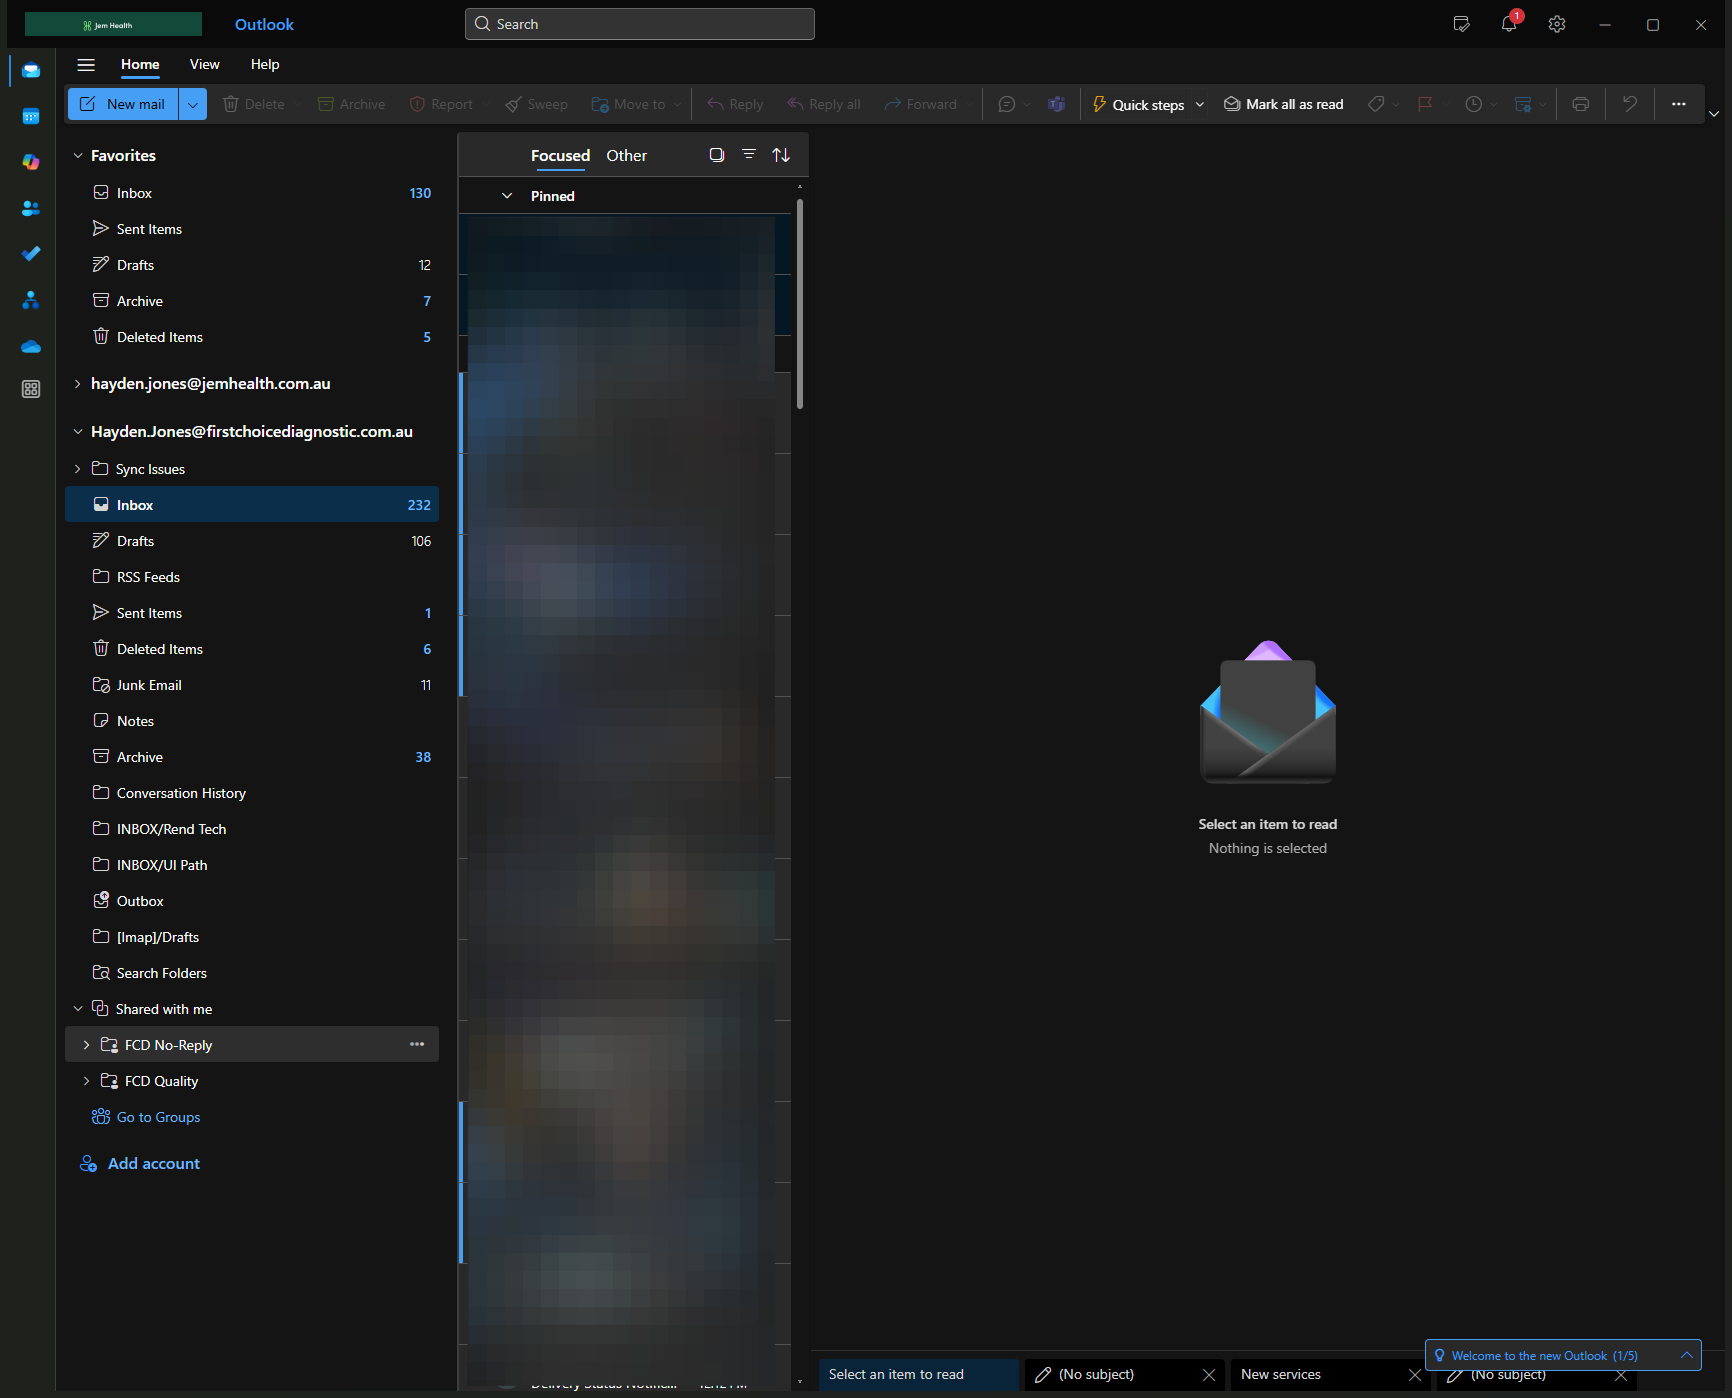Open Favorites Inbox with 130 unread
Image resolution: width=1732 pixels, height=1398 pixels.
[x=252, y=193]
